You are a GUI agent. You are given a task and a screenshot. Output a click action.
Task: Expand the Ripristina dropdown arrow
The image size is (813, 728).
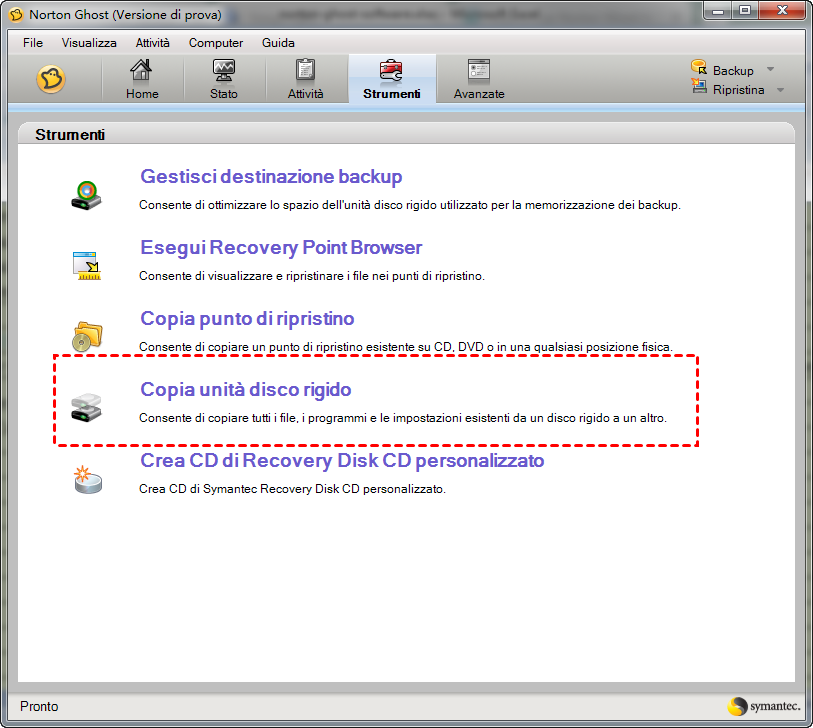pyautogui.click(x=780, y=90)
